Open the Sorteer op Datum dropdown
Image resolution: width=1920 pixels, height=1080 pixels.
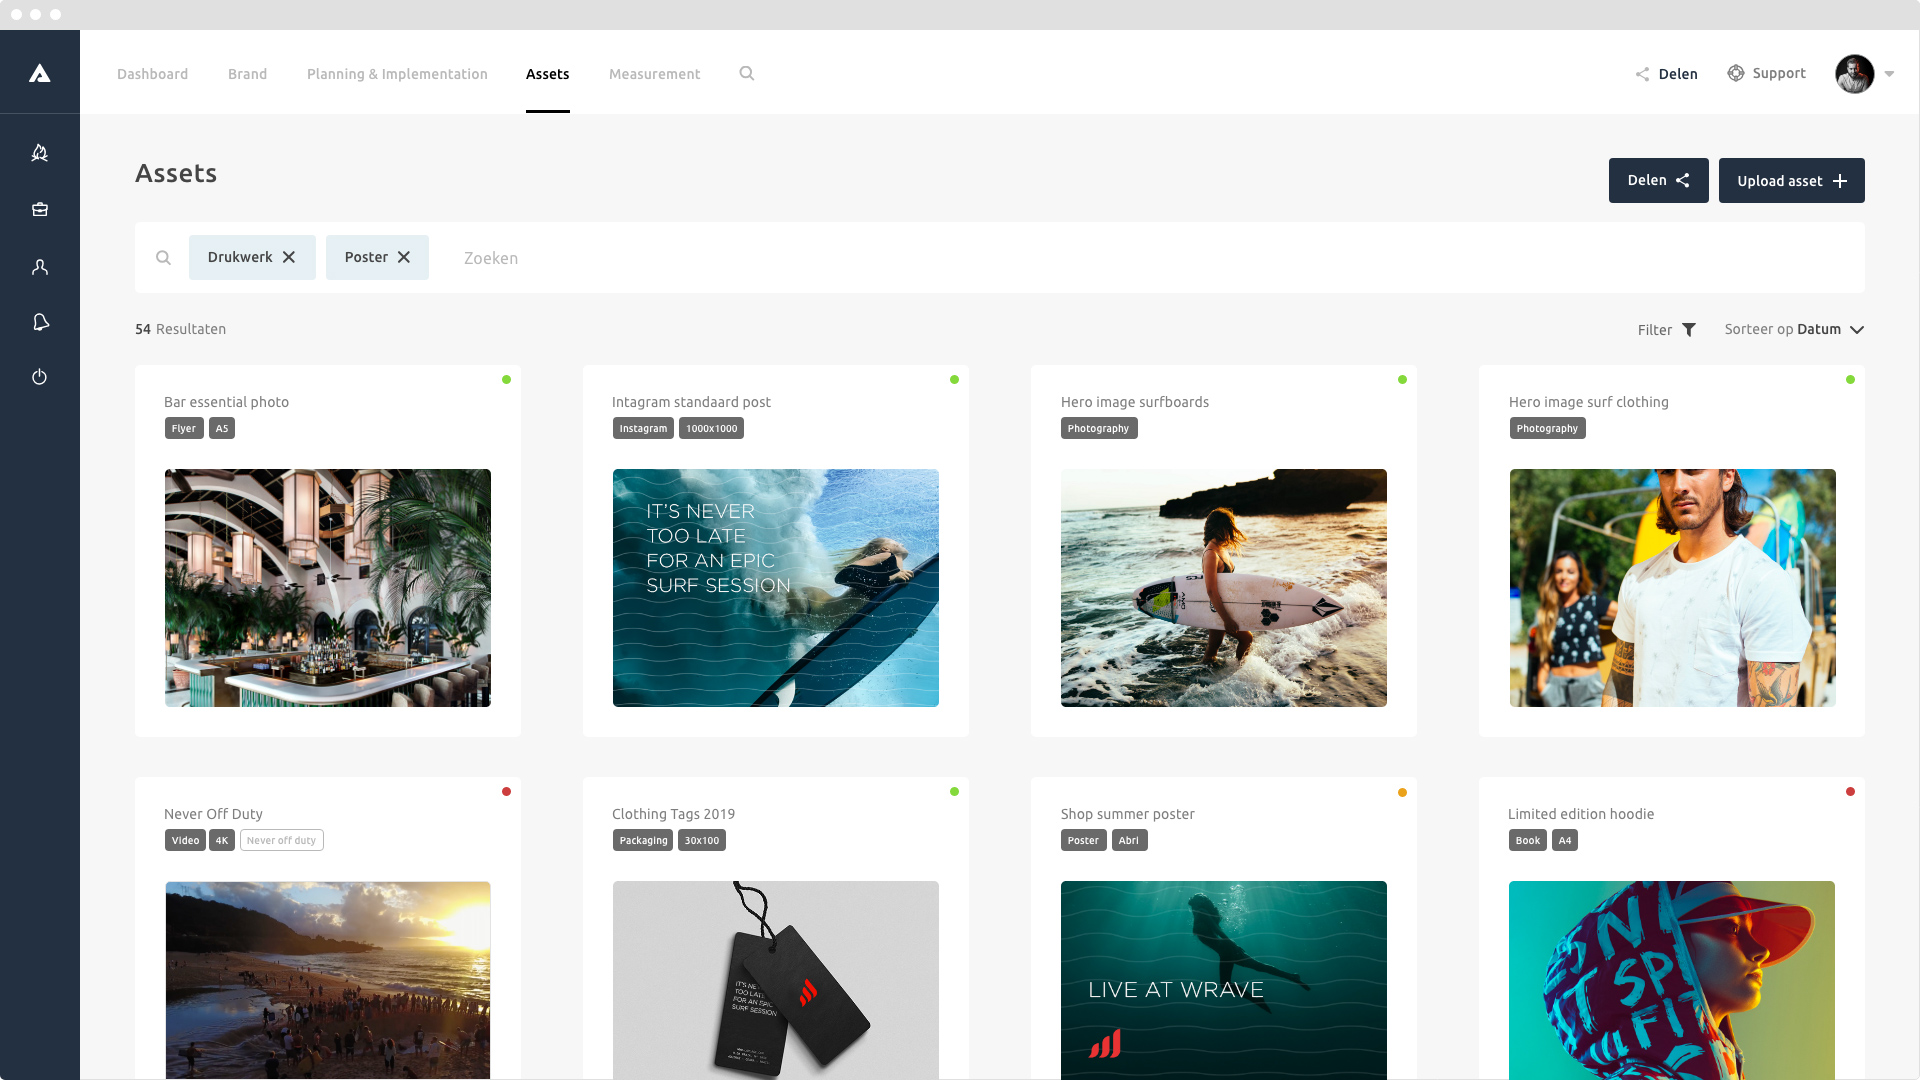1794,329
